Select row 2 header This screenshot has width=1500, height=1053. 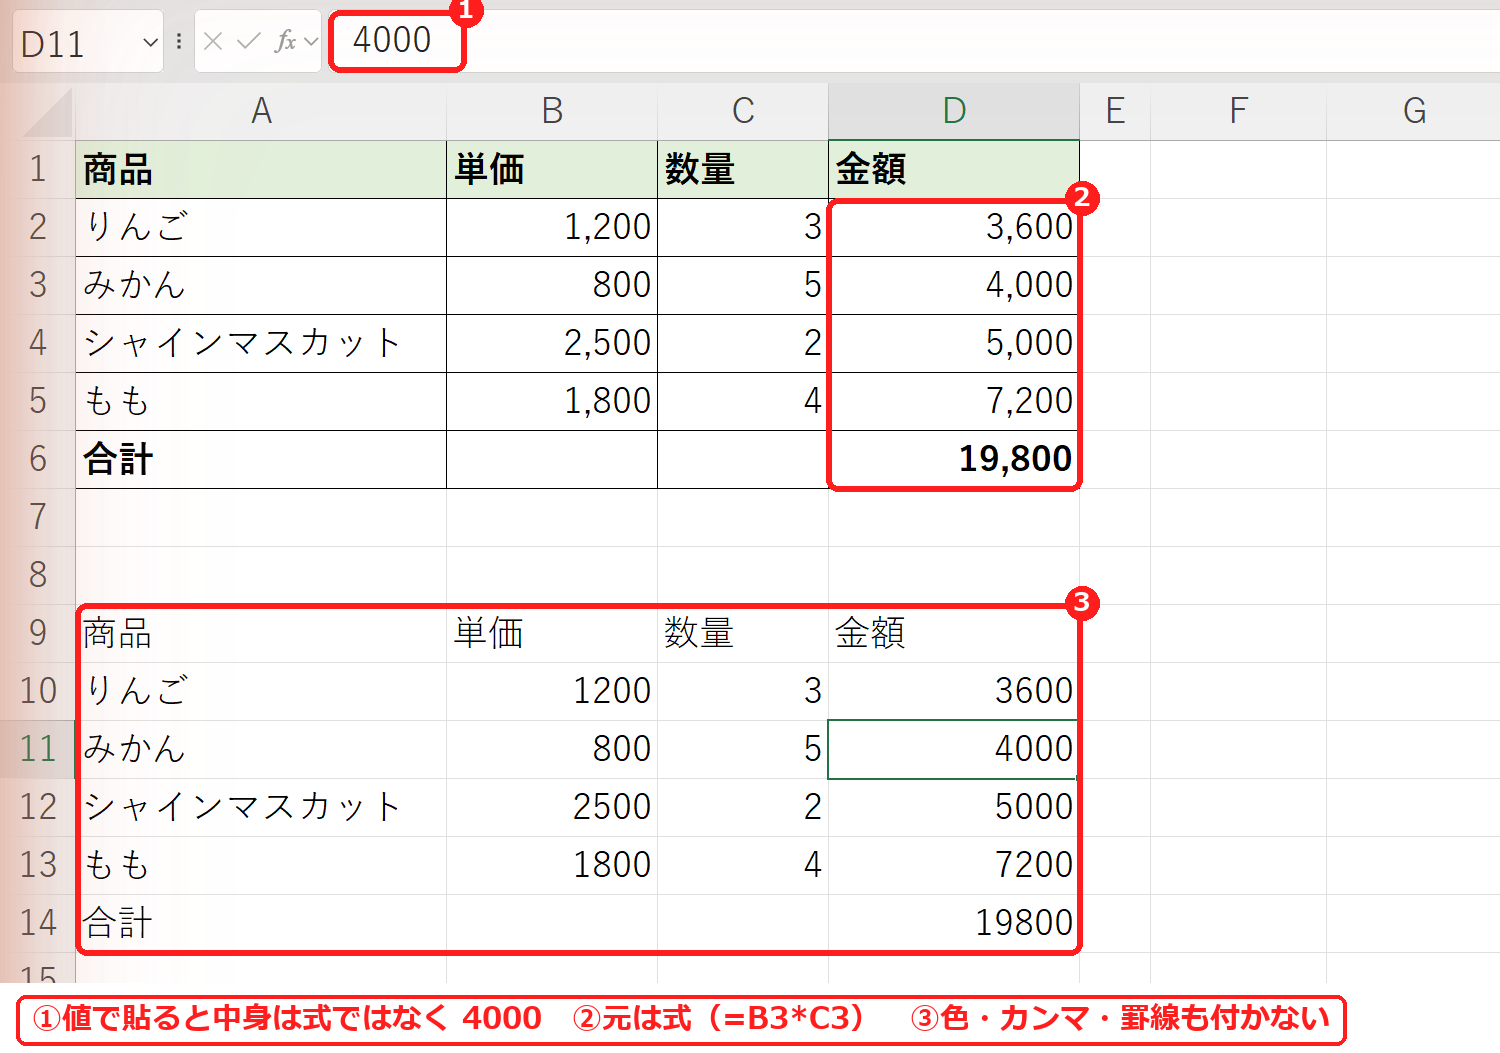point(38,227)
